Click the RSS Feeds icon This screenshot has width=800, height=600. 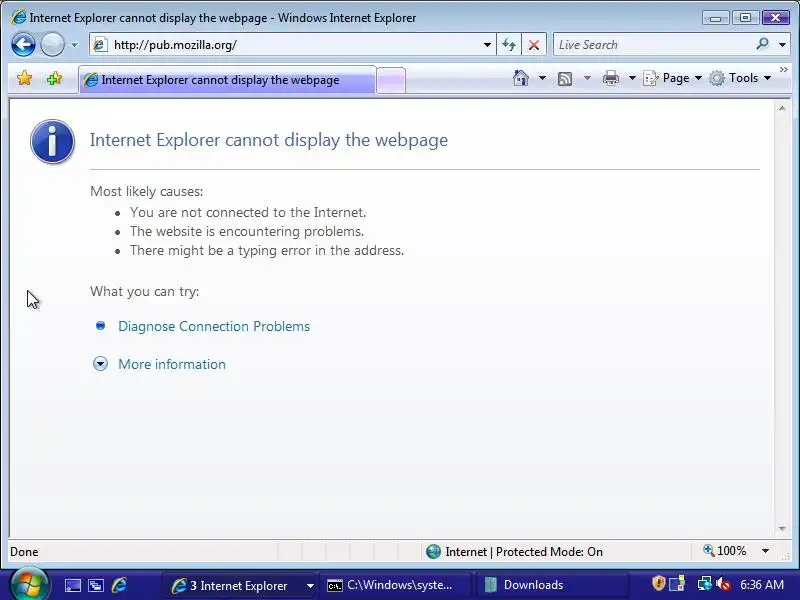point(565,79)
